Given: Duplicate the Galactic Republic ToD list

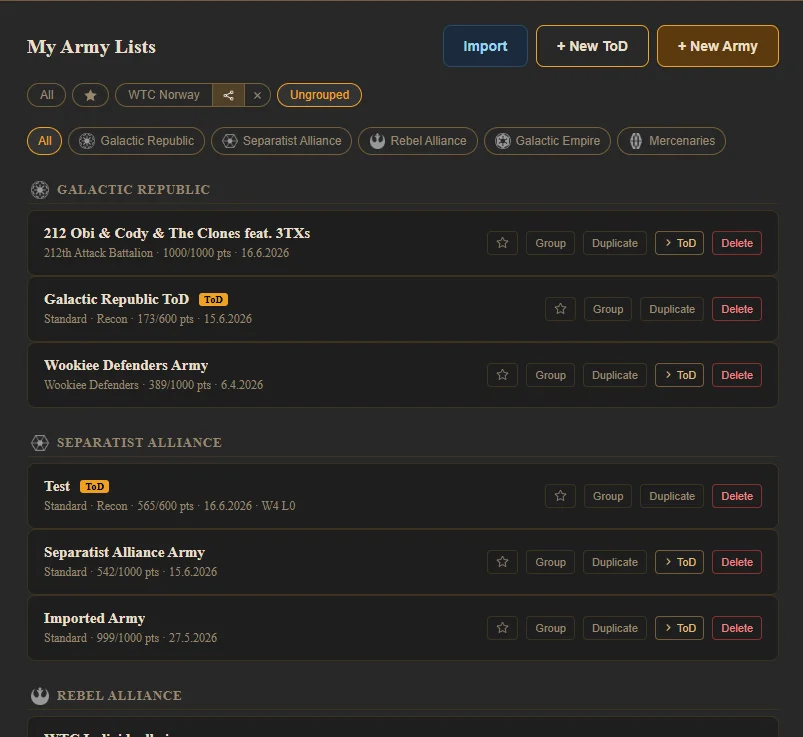Looking at the screenshot, I should pyautogui.click(x=672, y=309).
